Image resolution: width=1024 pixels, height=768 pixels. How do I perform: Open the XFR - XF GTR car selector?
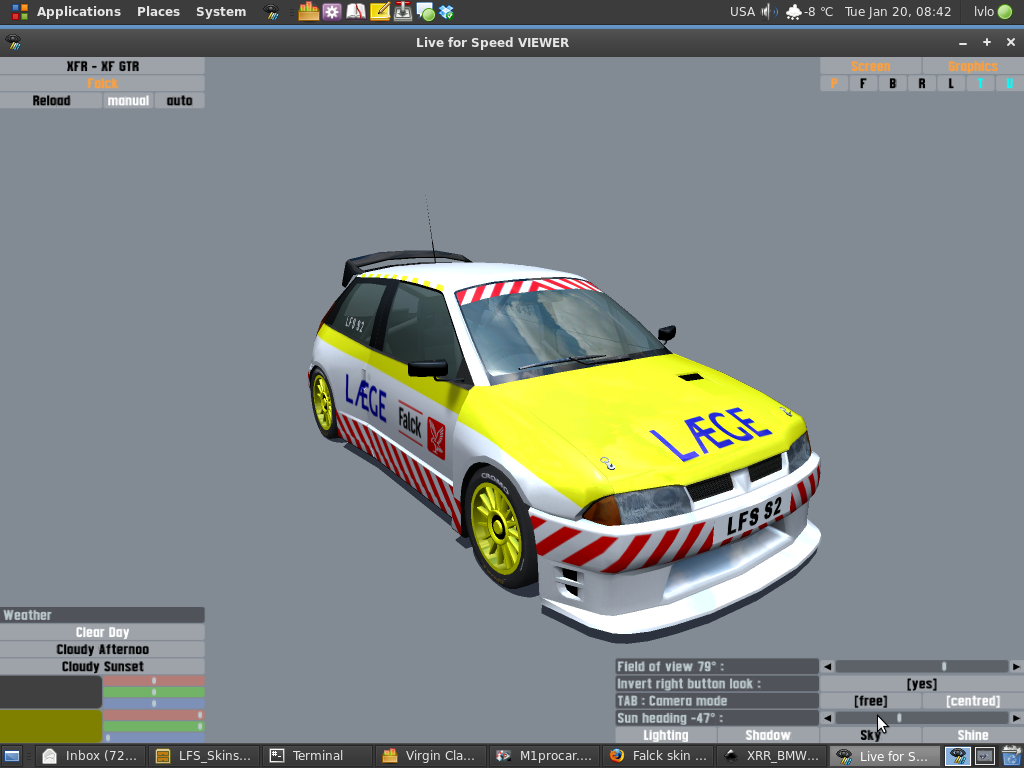coord(103,66)
